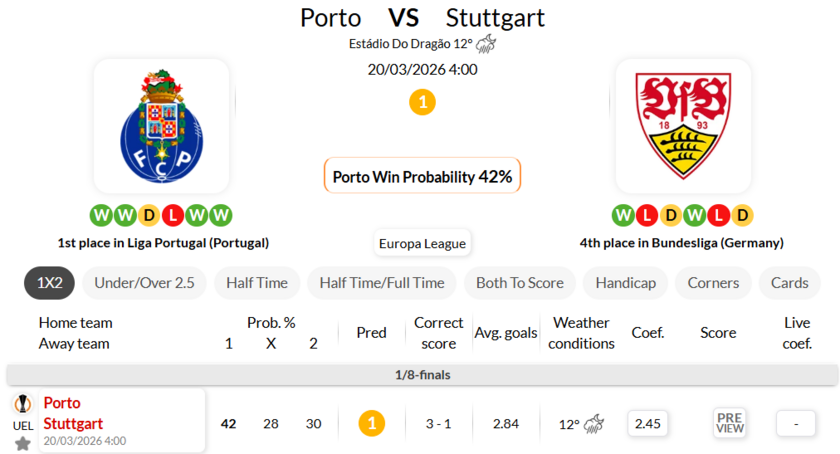Click the Stuttgart club crest logo
Screen dimensions: 840x454
point(683,125)
